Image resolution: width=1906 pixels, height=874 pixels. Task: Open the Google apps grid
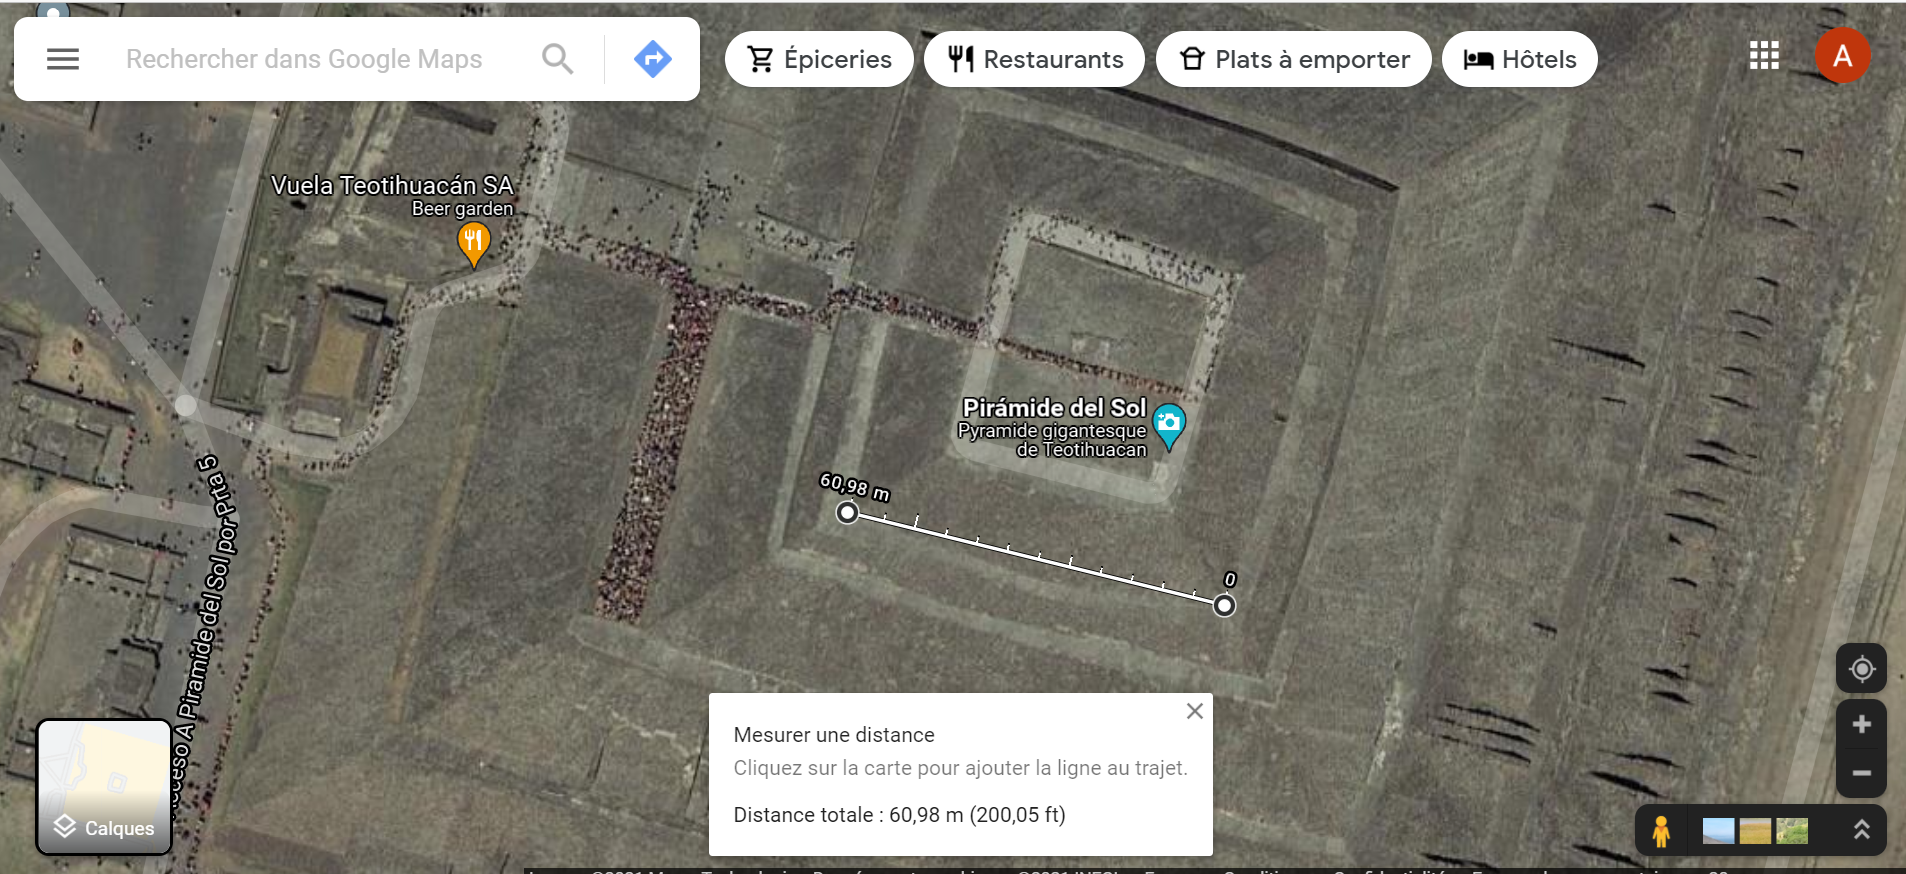(1764, 56)
